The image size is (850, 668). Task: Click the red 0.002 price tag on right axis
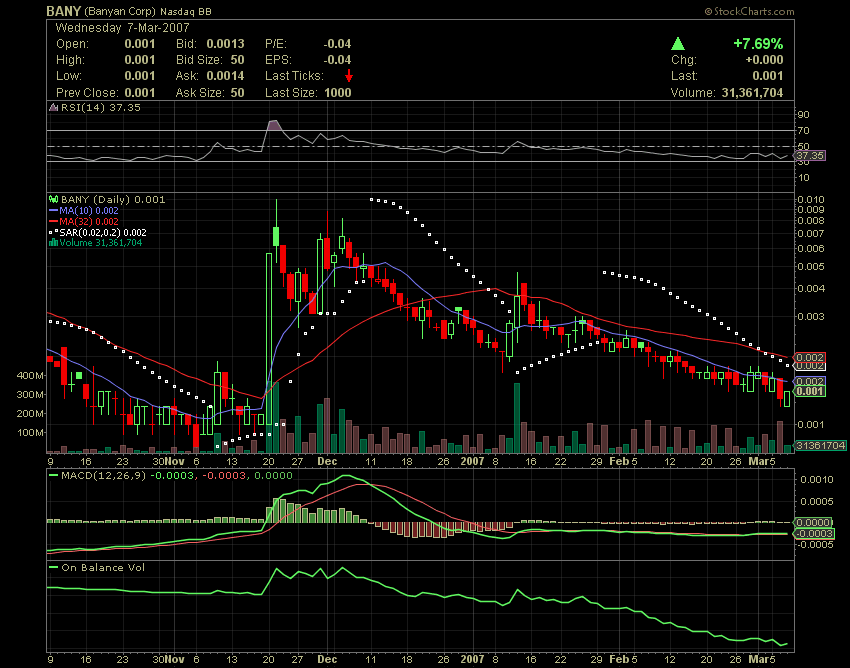coord(809,357)
